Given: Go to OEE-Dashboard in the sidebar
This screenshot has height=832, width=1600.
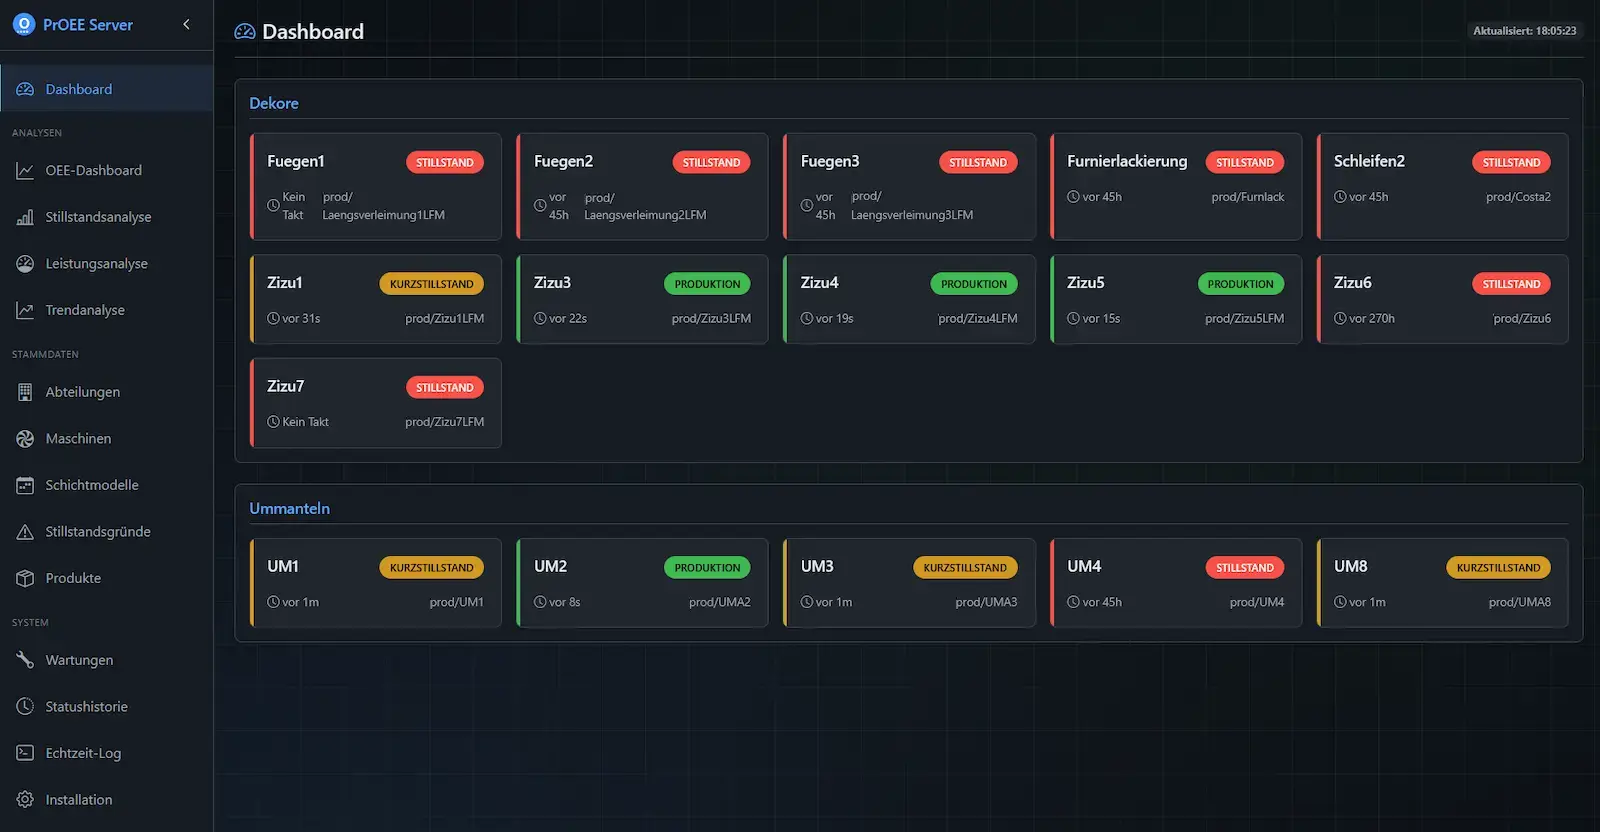Looking at the screenshot, I should pyautogui.click(x=107, y=170).
